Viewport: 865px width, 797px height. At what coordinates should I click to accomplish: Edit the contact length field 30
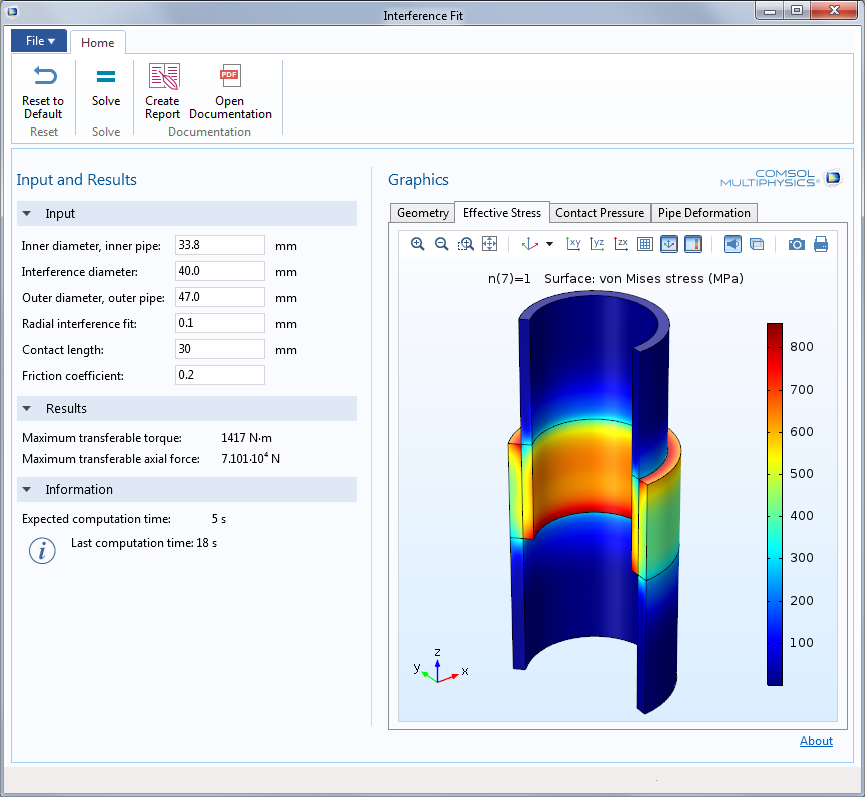220,349
